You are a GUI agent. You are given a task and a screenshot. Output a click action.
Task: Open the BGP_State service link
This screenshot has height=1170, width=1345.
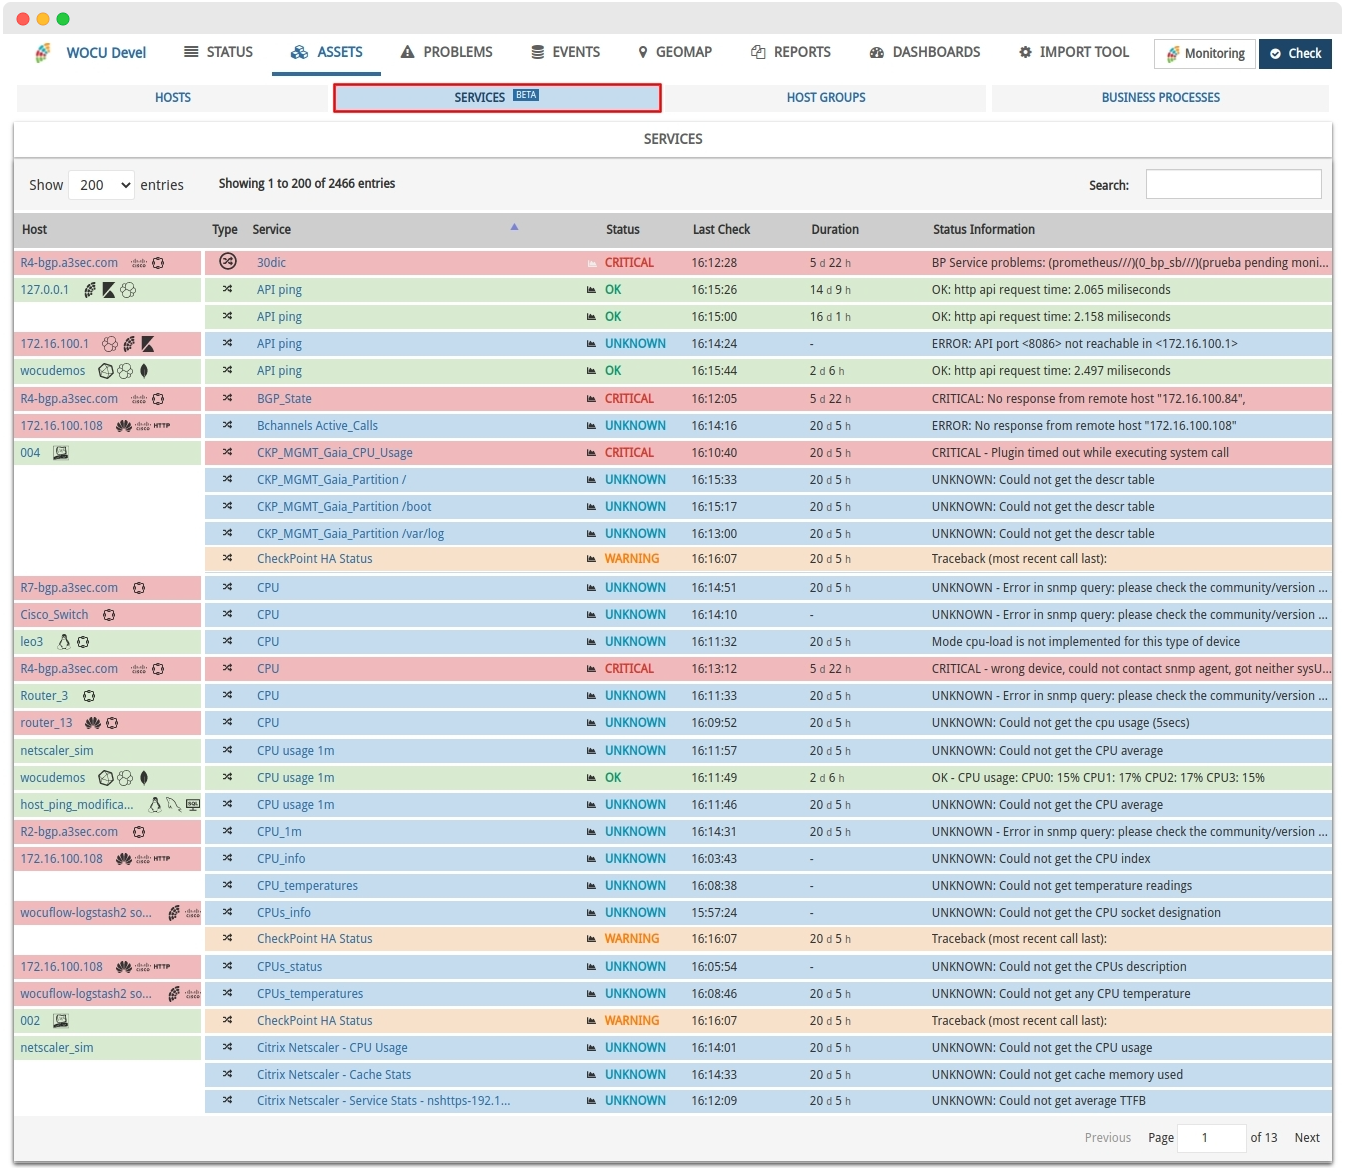tap(284, 399)
